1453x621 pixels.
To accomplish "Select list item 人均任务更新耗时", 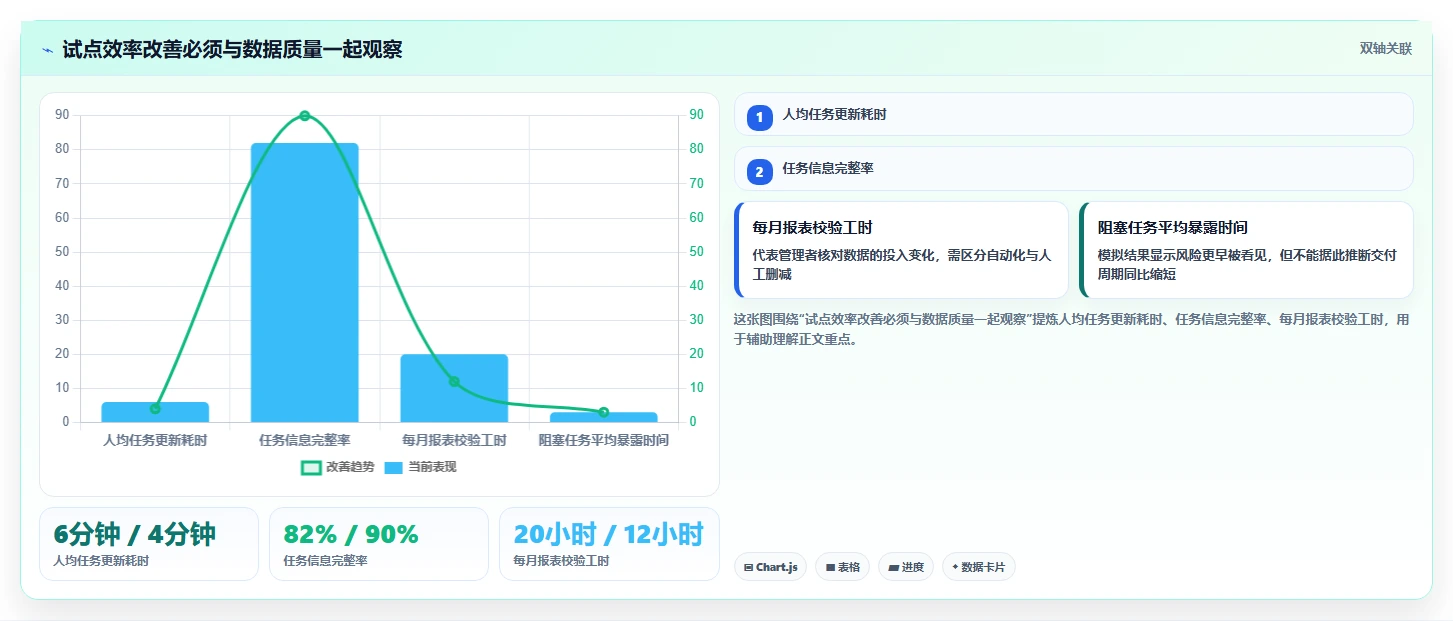I will tap(1073, 114).
